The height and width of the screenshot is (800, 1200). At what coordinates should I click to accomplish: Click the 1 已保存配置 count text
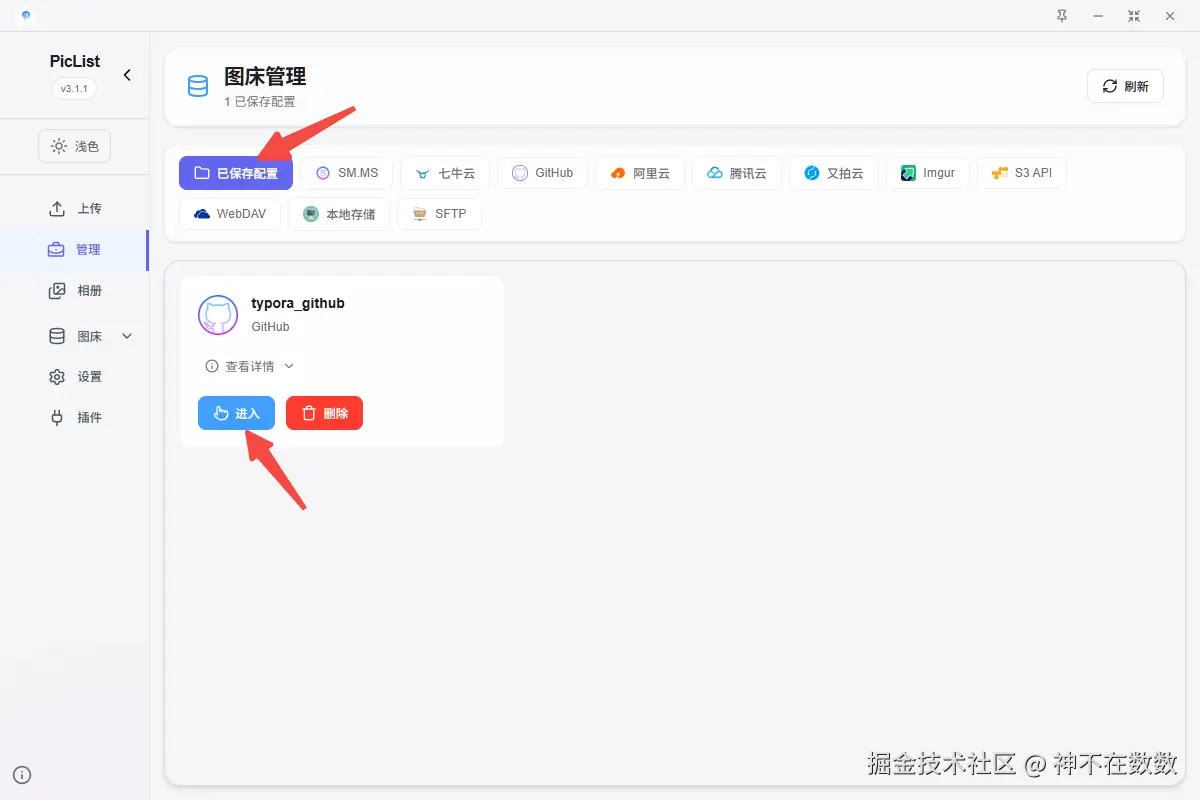point(259,102)
